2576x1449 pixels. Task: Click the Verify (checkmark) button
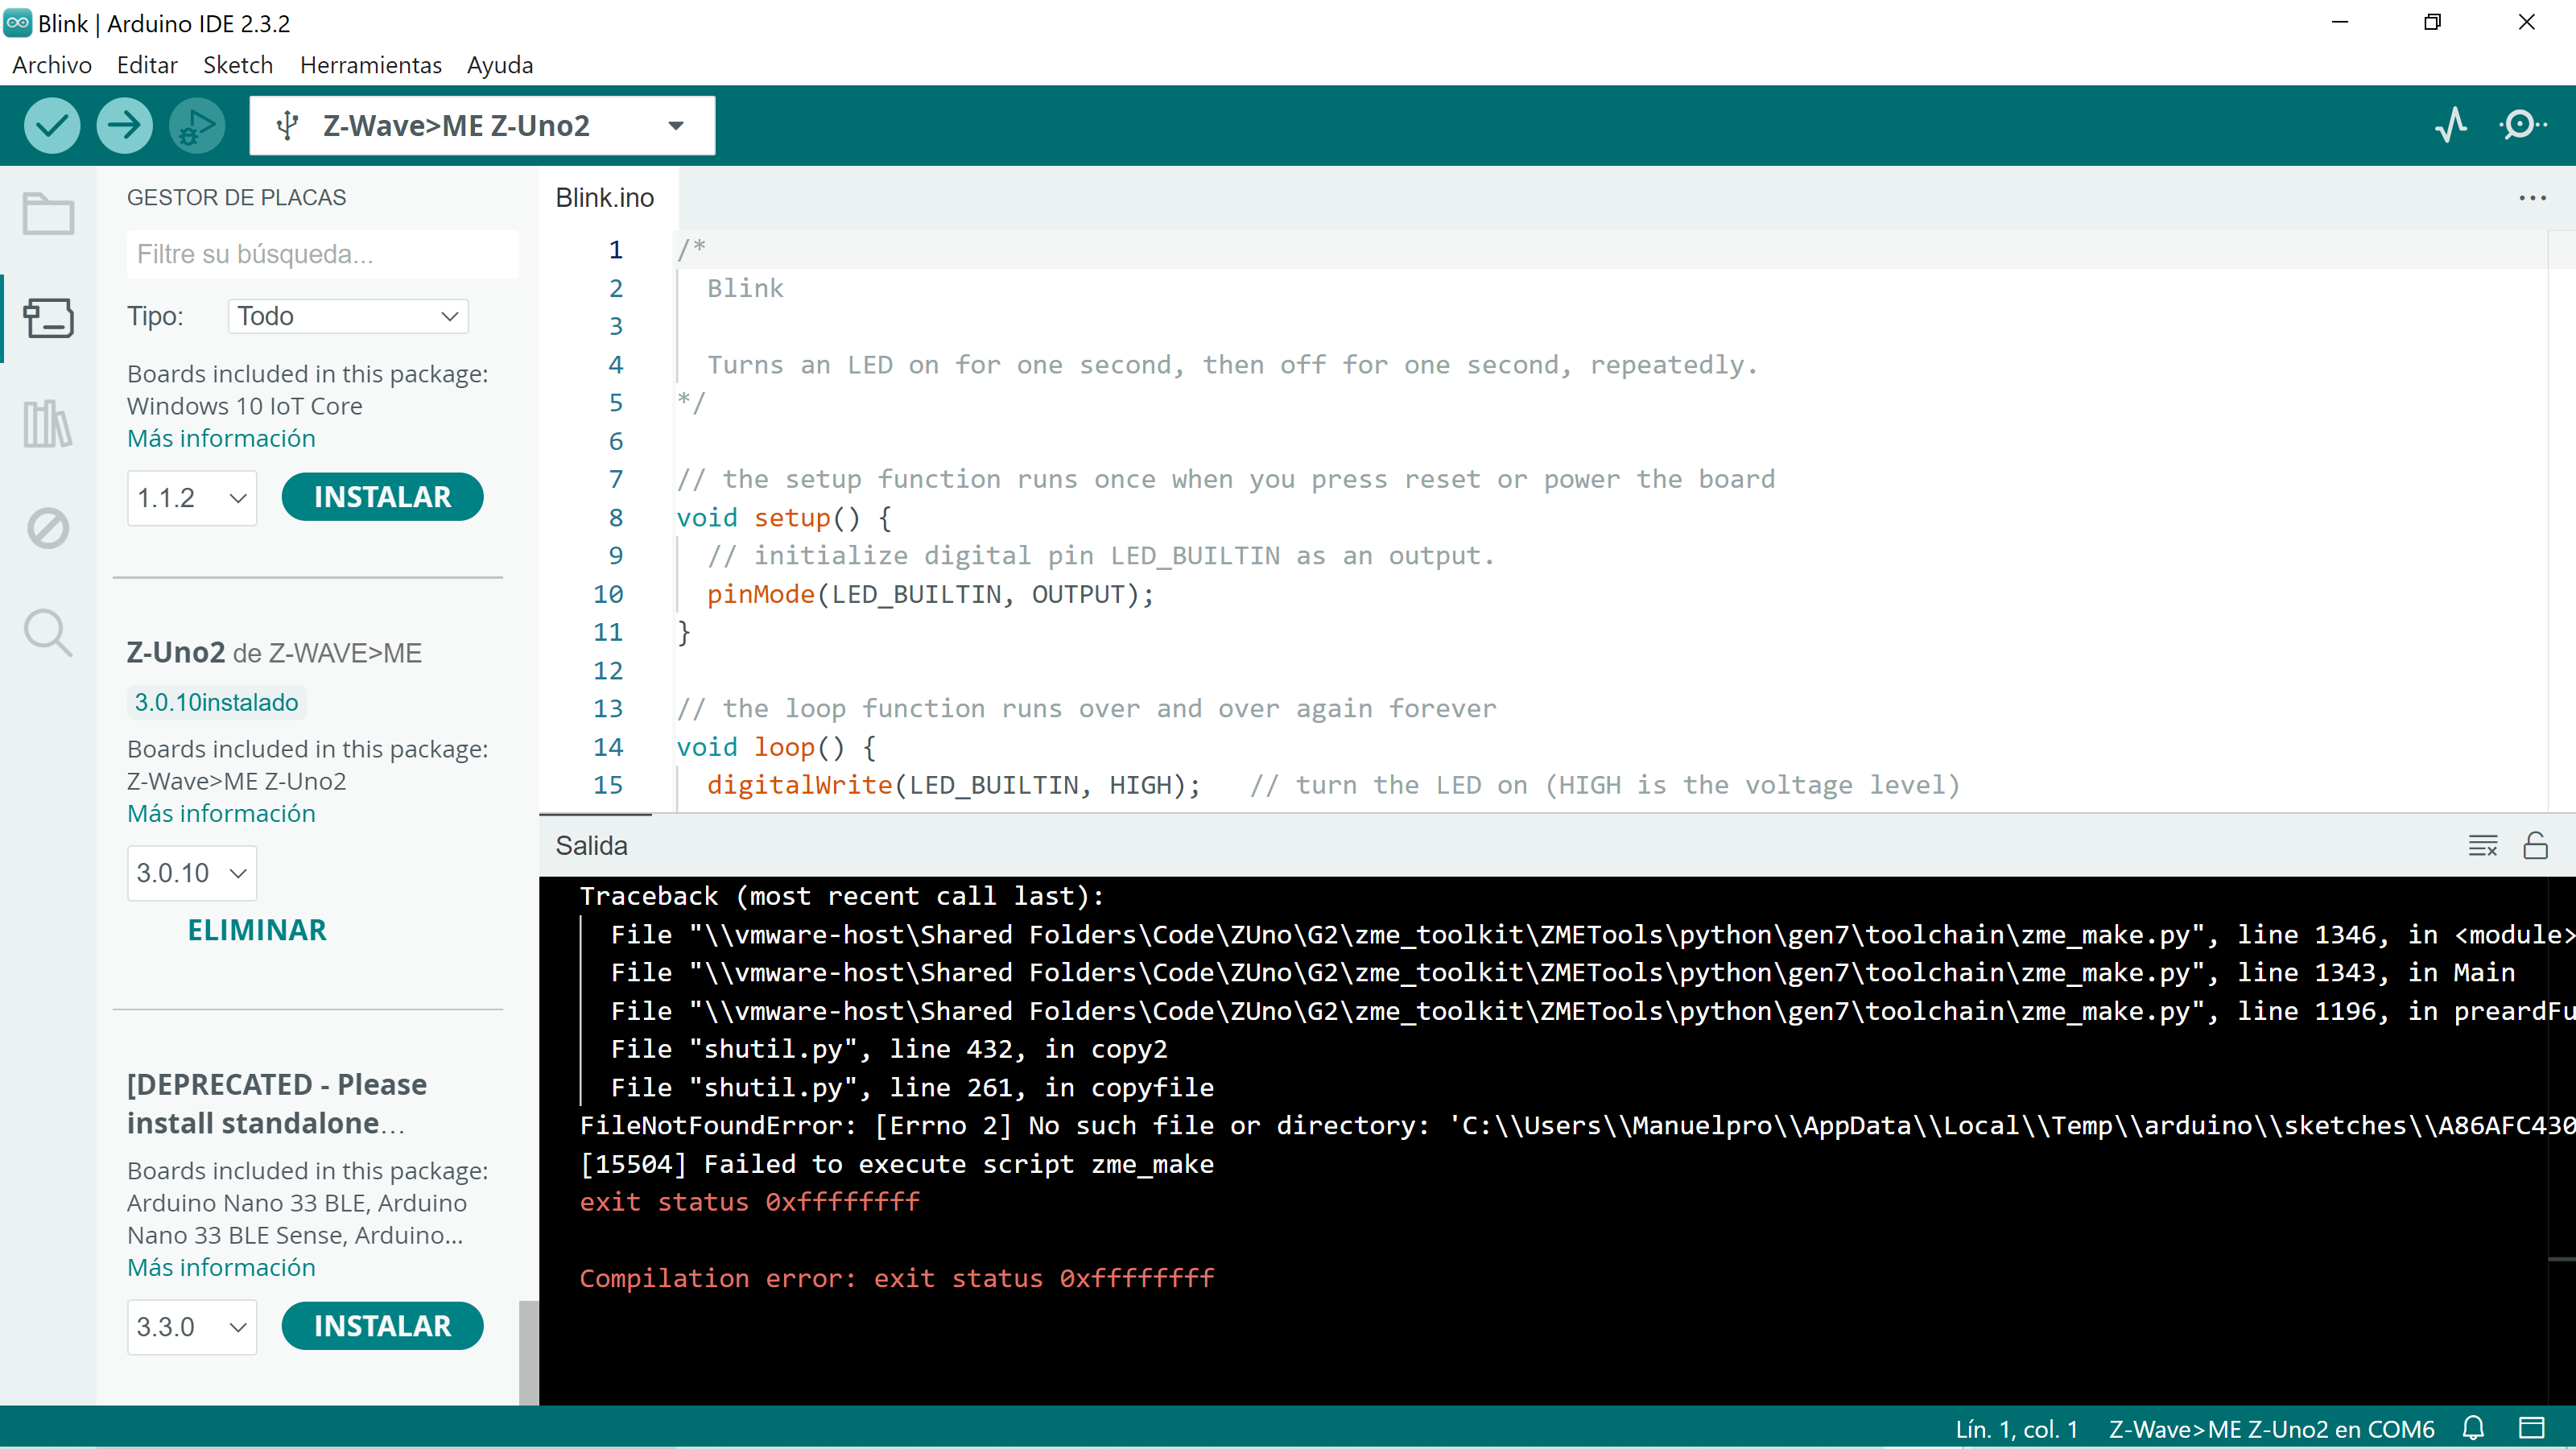point(53,124)
